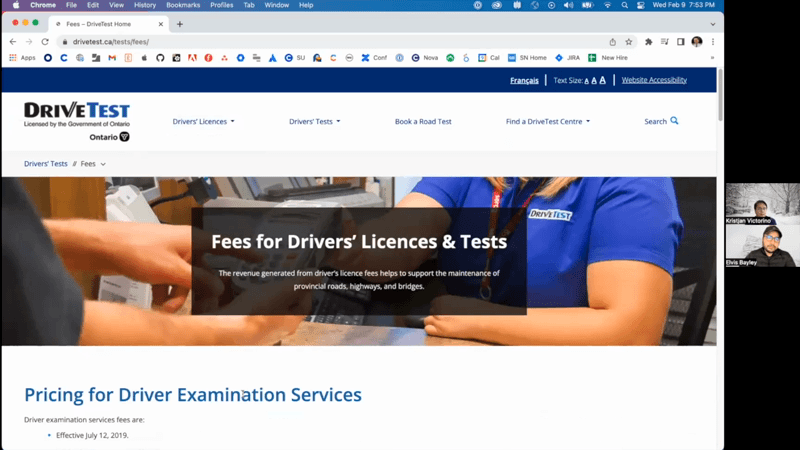Open the Chrome File menu

71,5
